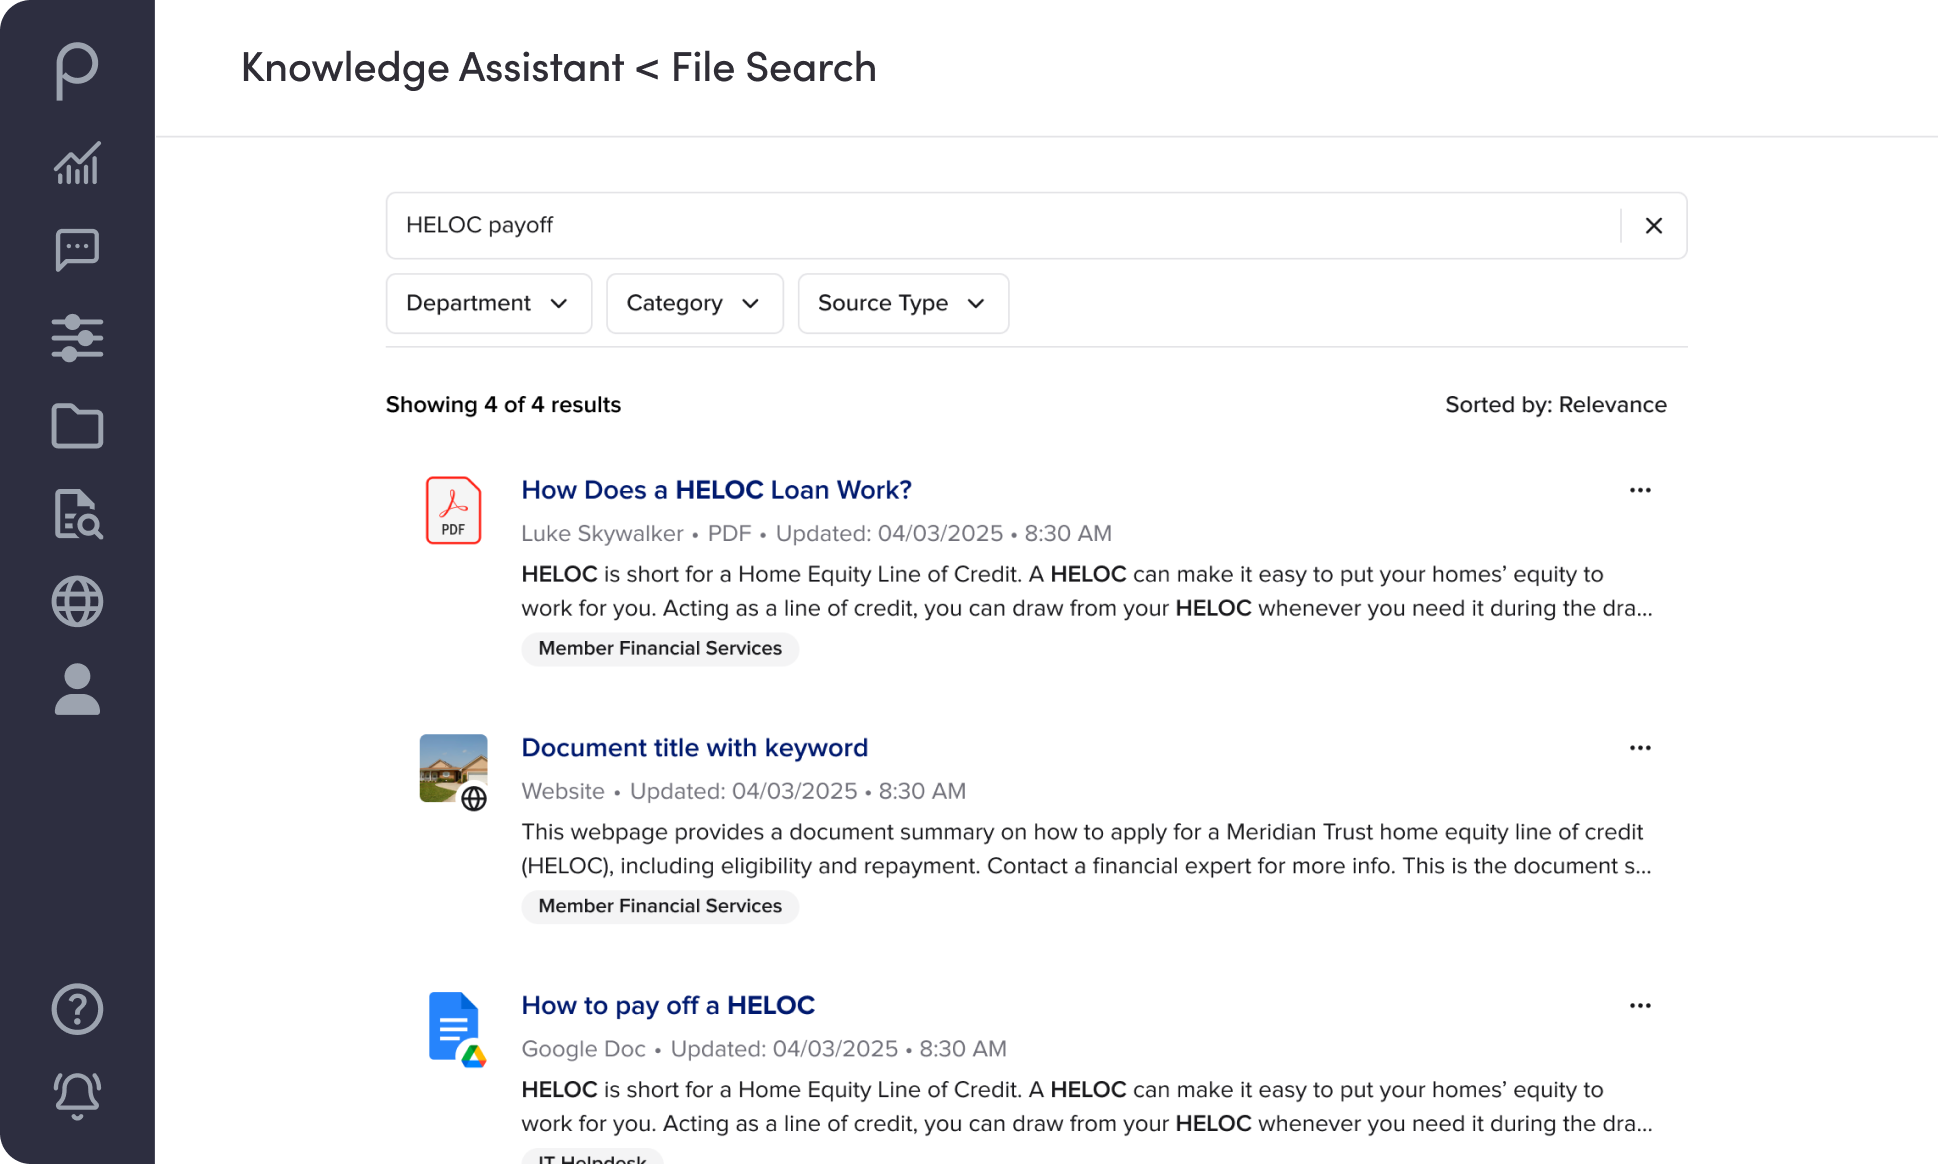Open the help question mark icon
1938x1164 pixels.
point(77,1009)
